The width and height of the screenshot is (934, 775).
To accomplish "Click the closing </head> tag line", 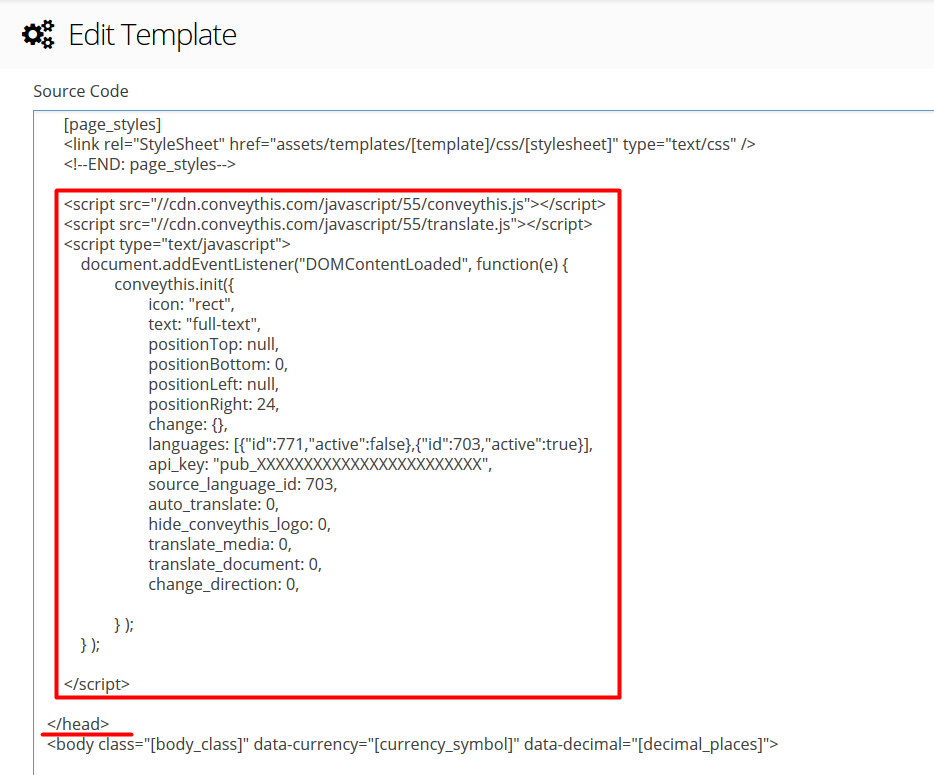I will pyautogui.click(x=78, y=724).
